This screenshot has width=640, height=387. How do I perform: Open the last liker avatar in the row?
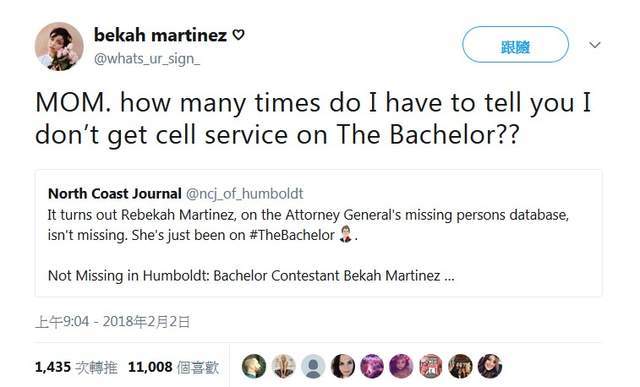490,366
